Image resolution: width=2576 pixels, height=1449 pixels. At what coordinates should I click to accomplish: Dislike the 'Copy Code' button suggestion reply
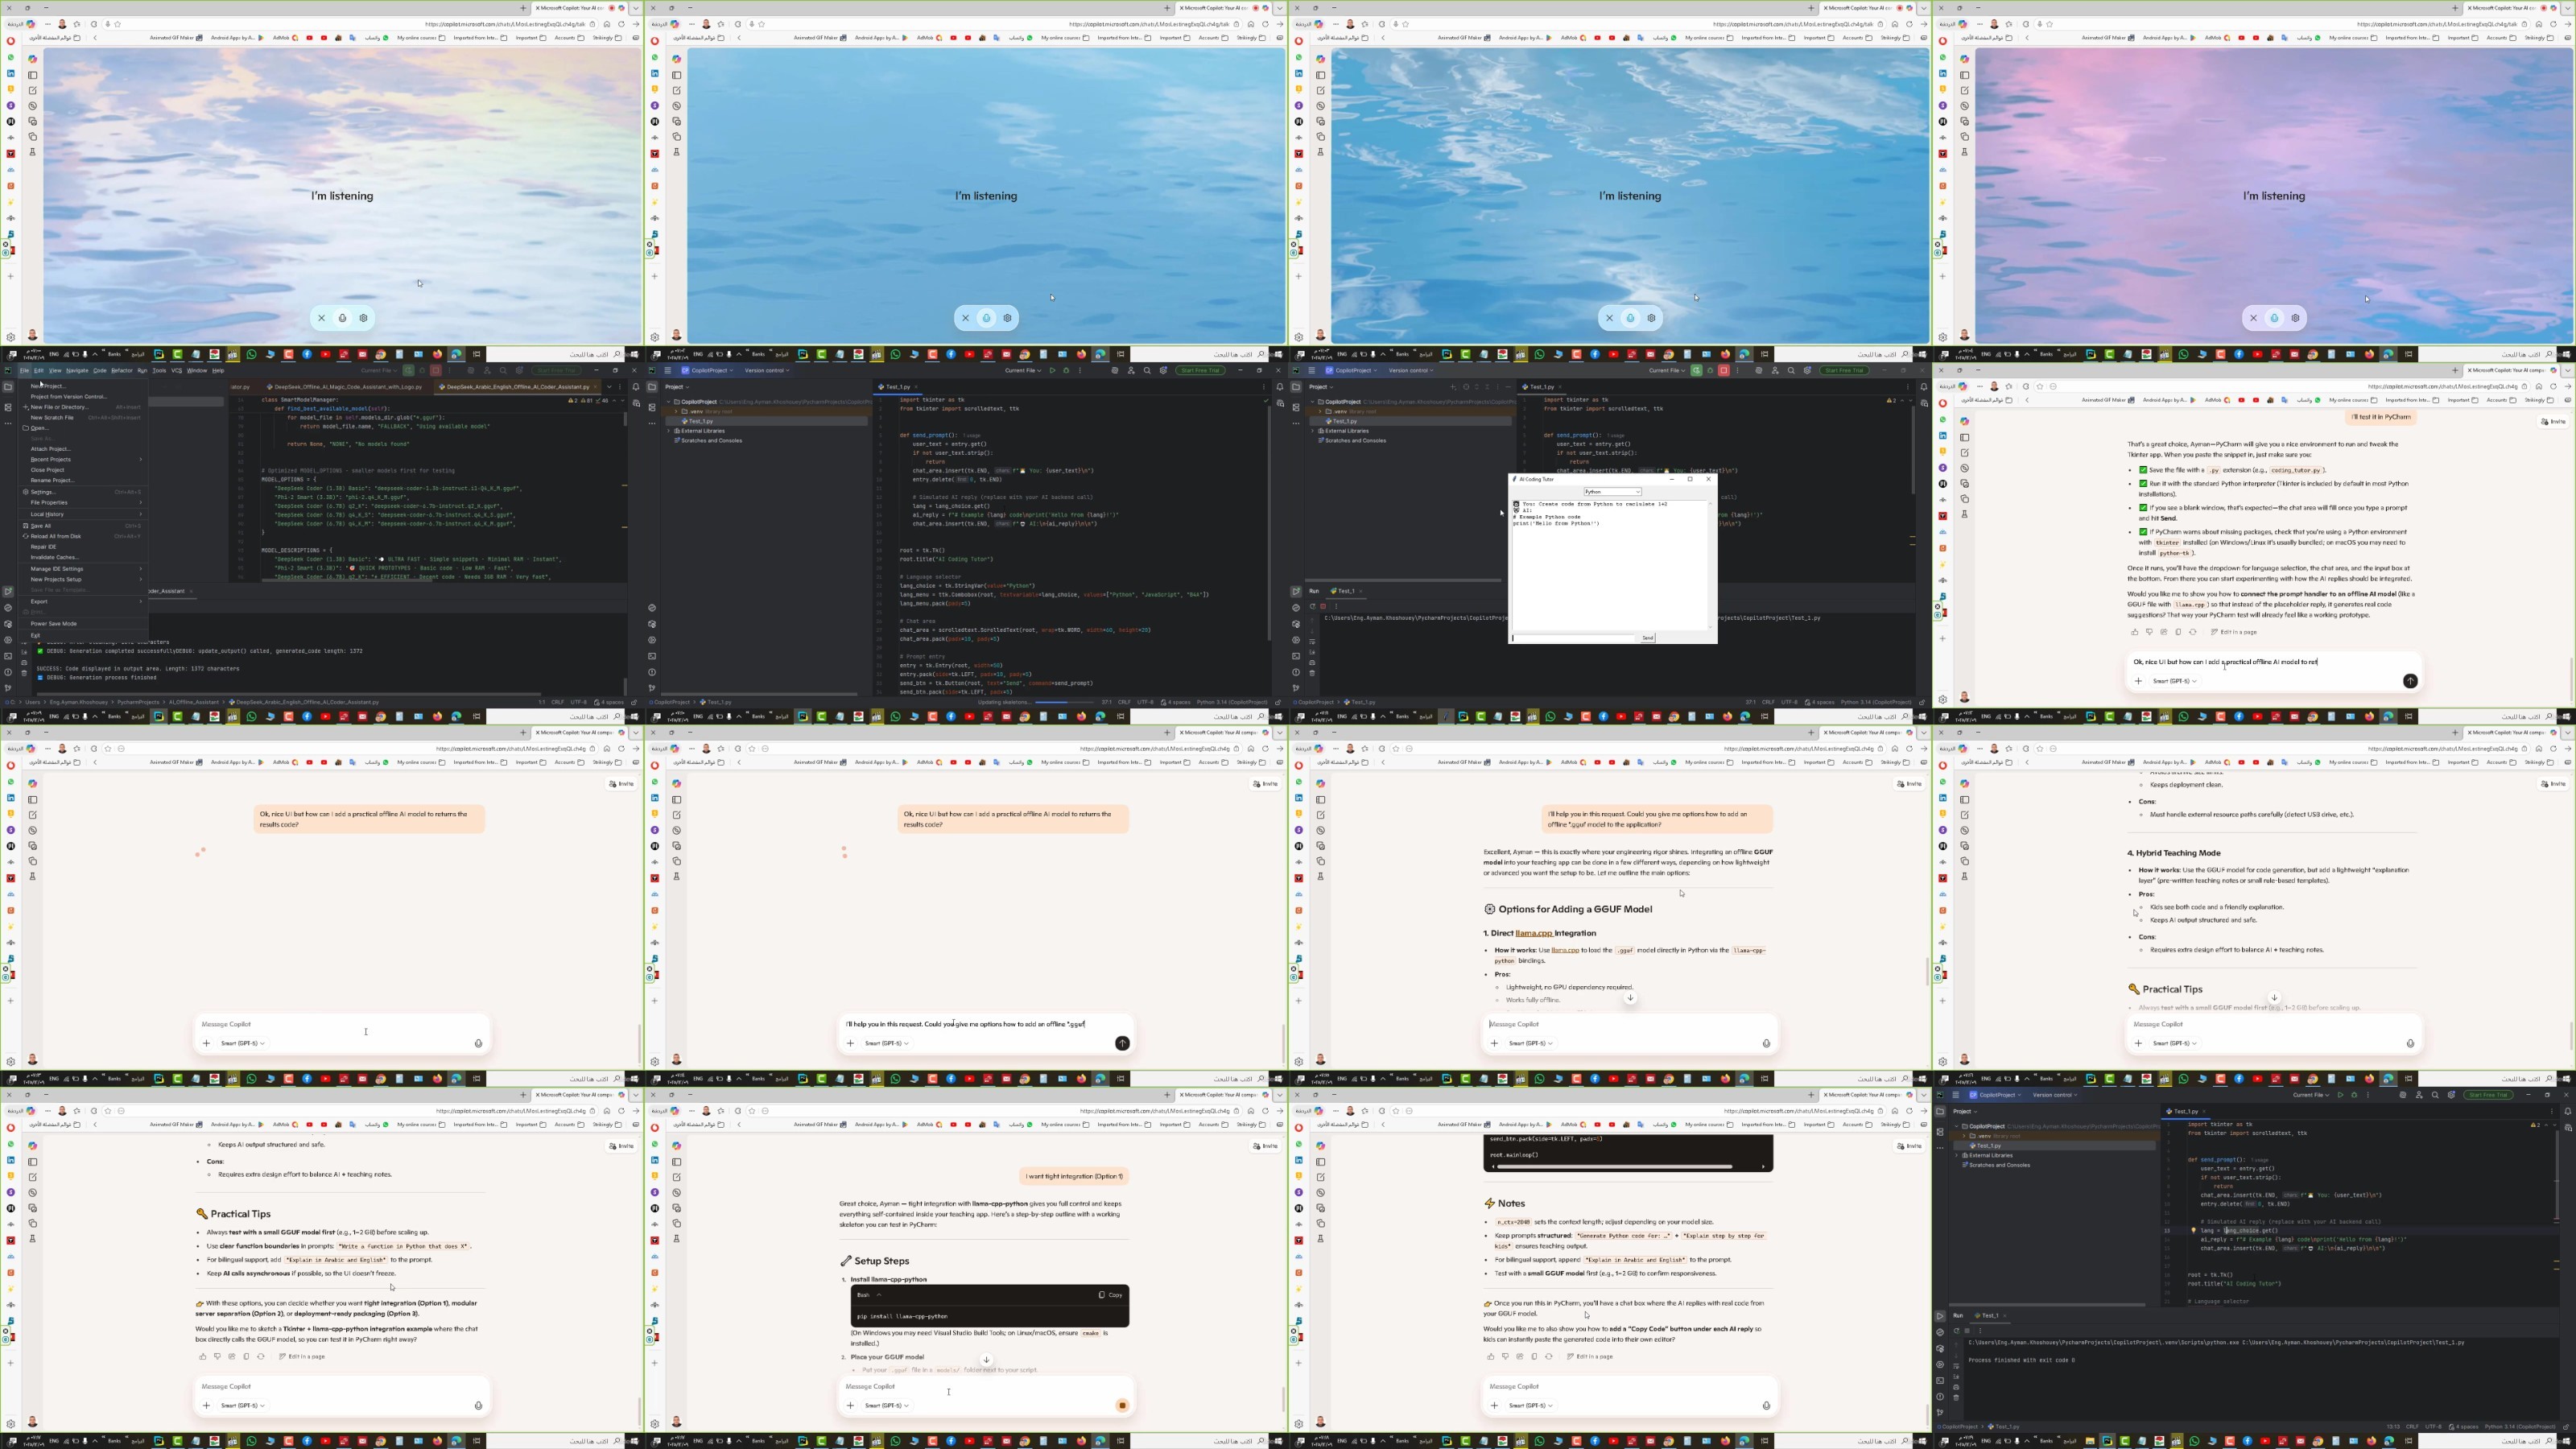1505,1356
